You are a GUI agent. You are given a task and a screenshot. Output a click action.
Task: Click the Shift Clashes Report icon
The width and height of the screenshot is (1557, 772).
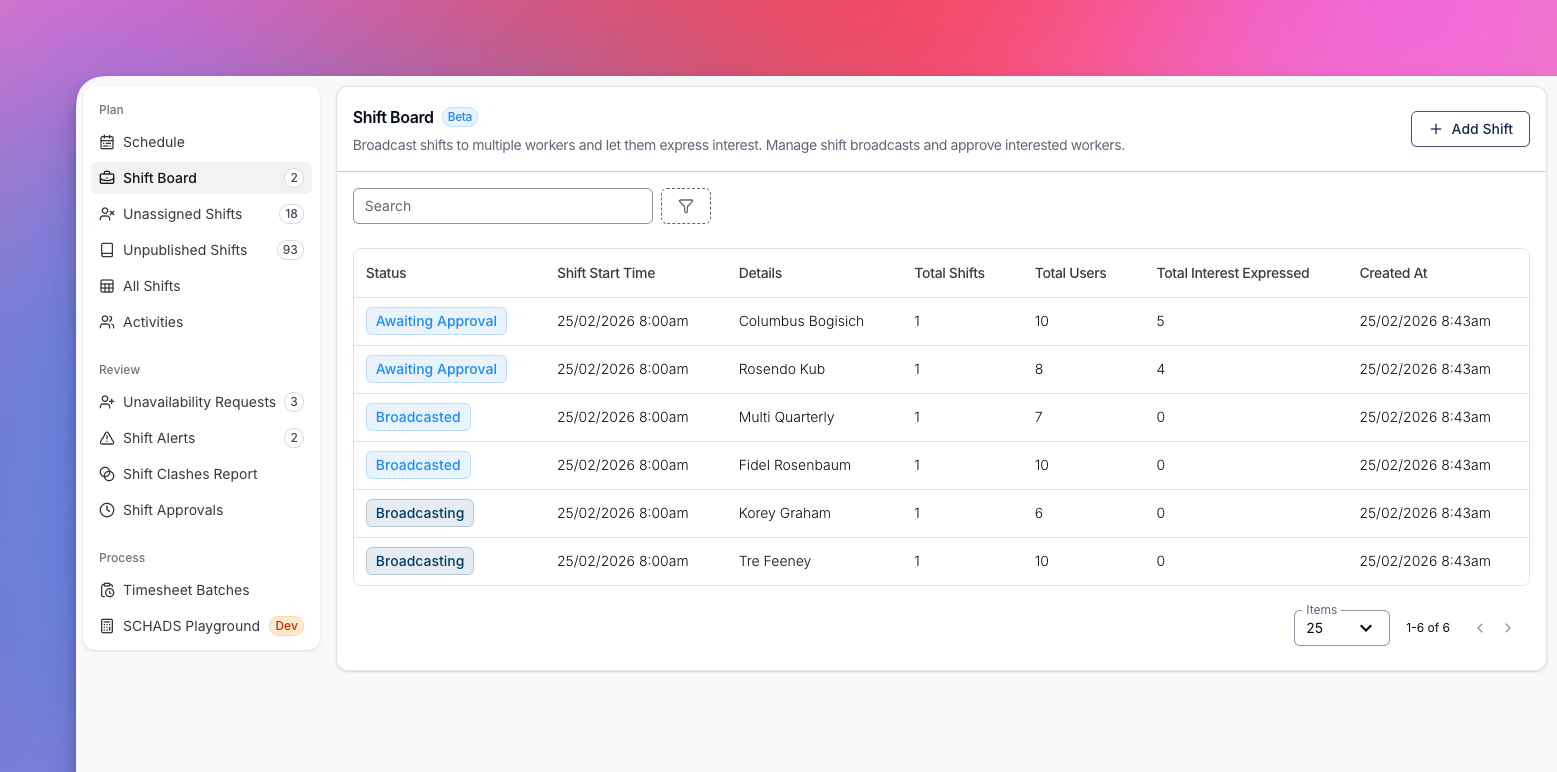(107, 474)
